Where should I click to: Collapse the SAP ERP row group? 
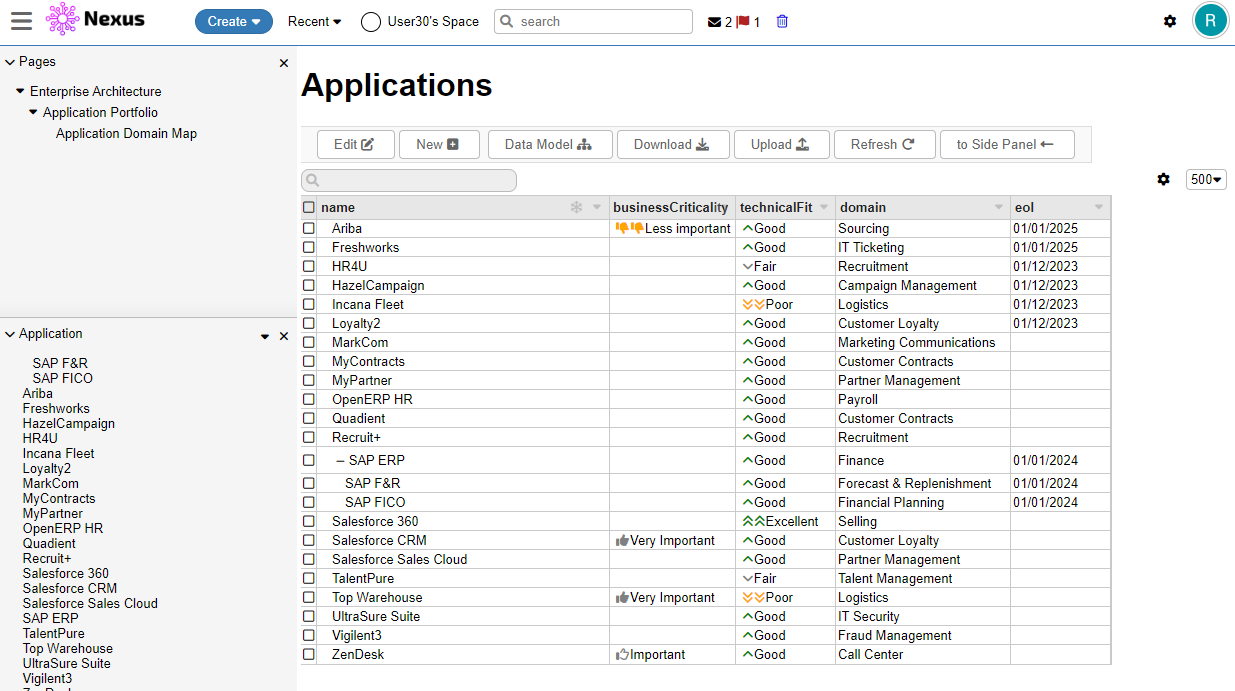(x=340, y=461)
